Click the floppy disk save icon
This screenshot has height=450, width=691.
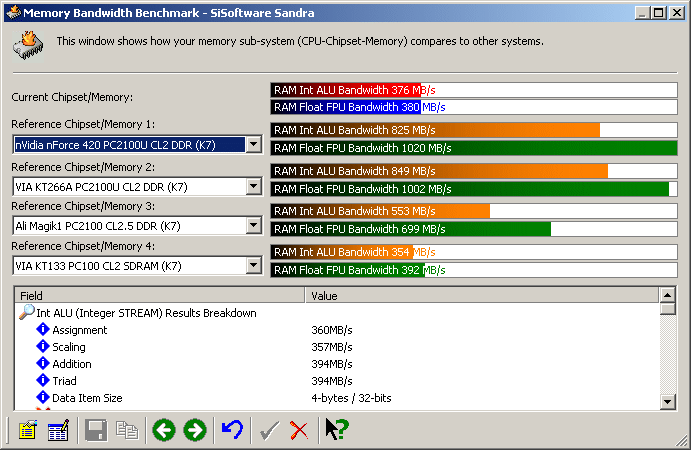coord(96,430)
